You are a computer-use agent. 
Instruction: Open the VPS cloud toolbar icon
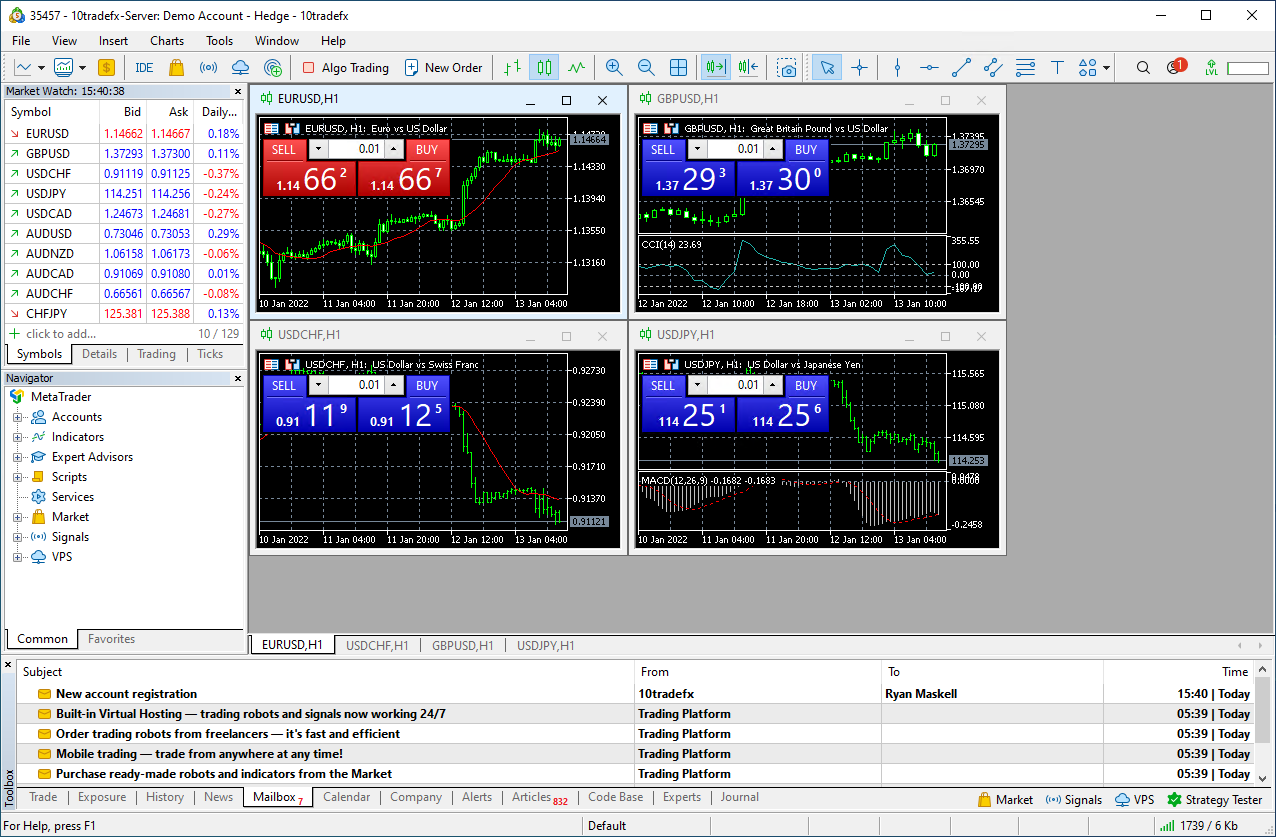click(x=240, y=68)
